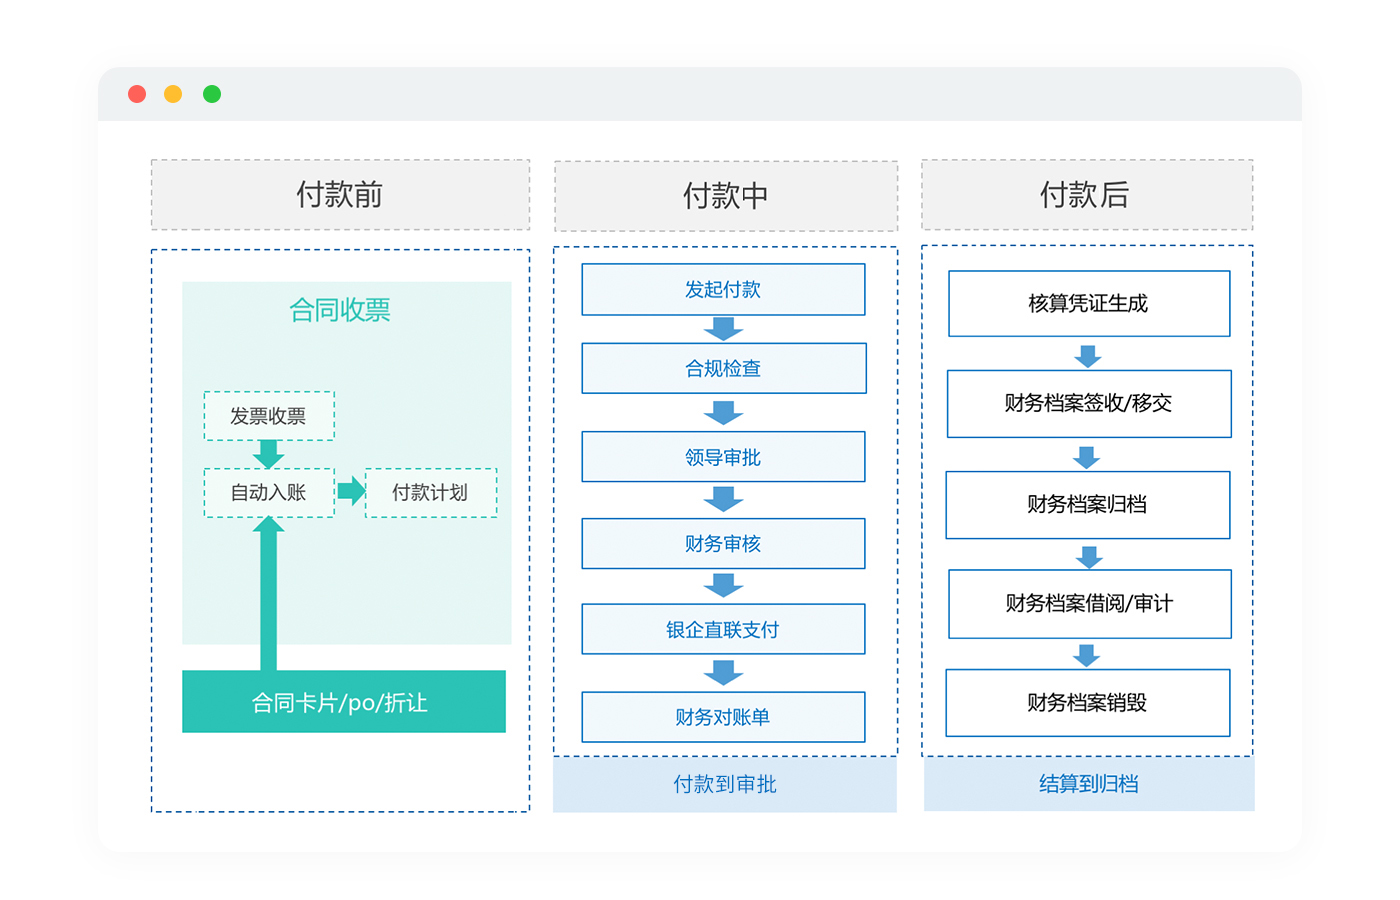The width and height of the screenshot is (1400, 900).
Task: Select the 付款中 header
Action: (726, 196)
